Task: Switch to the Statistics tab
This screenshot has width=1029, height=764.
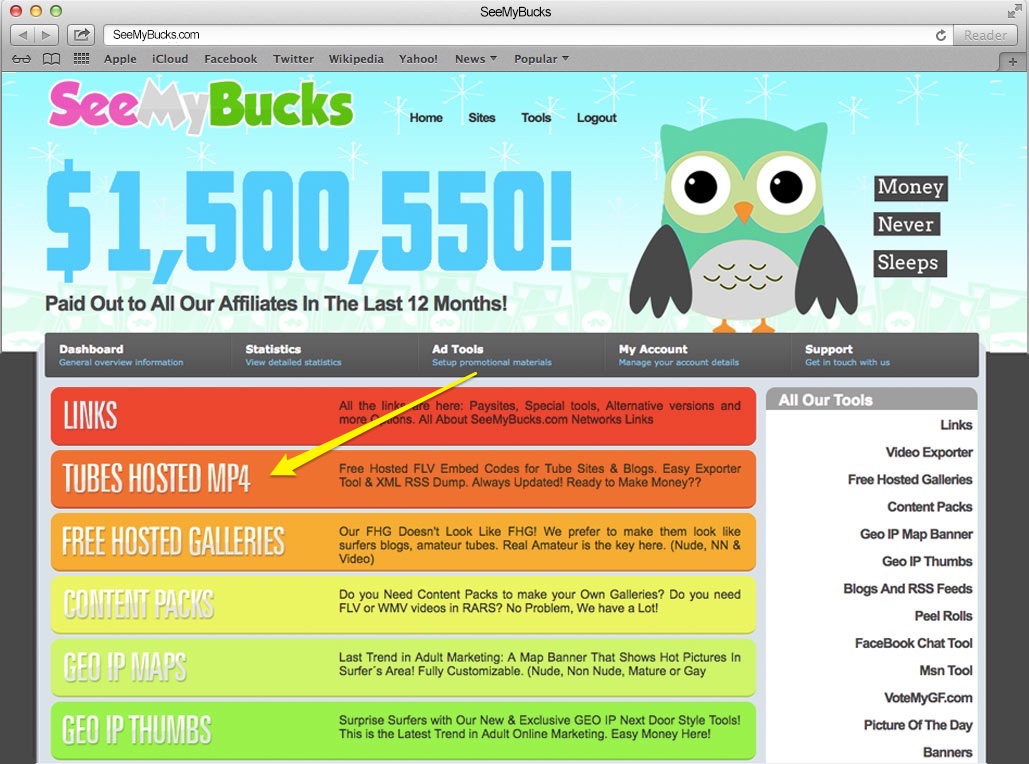Action: [x=324, y=355]
